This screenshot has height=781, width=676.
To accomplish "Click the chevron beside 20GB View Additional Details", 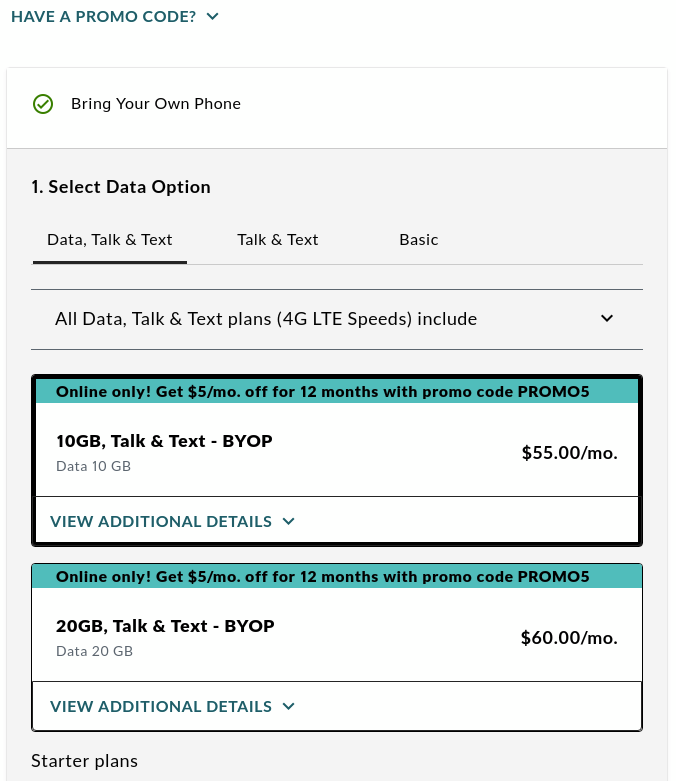I will point(289,706).
